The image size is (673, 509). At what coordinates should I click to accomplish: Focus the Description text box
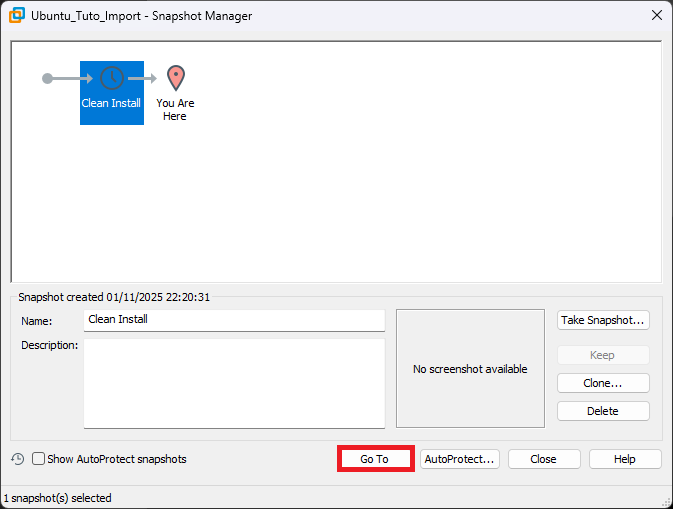click(234, 383)
